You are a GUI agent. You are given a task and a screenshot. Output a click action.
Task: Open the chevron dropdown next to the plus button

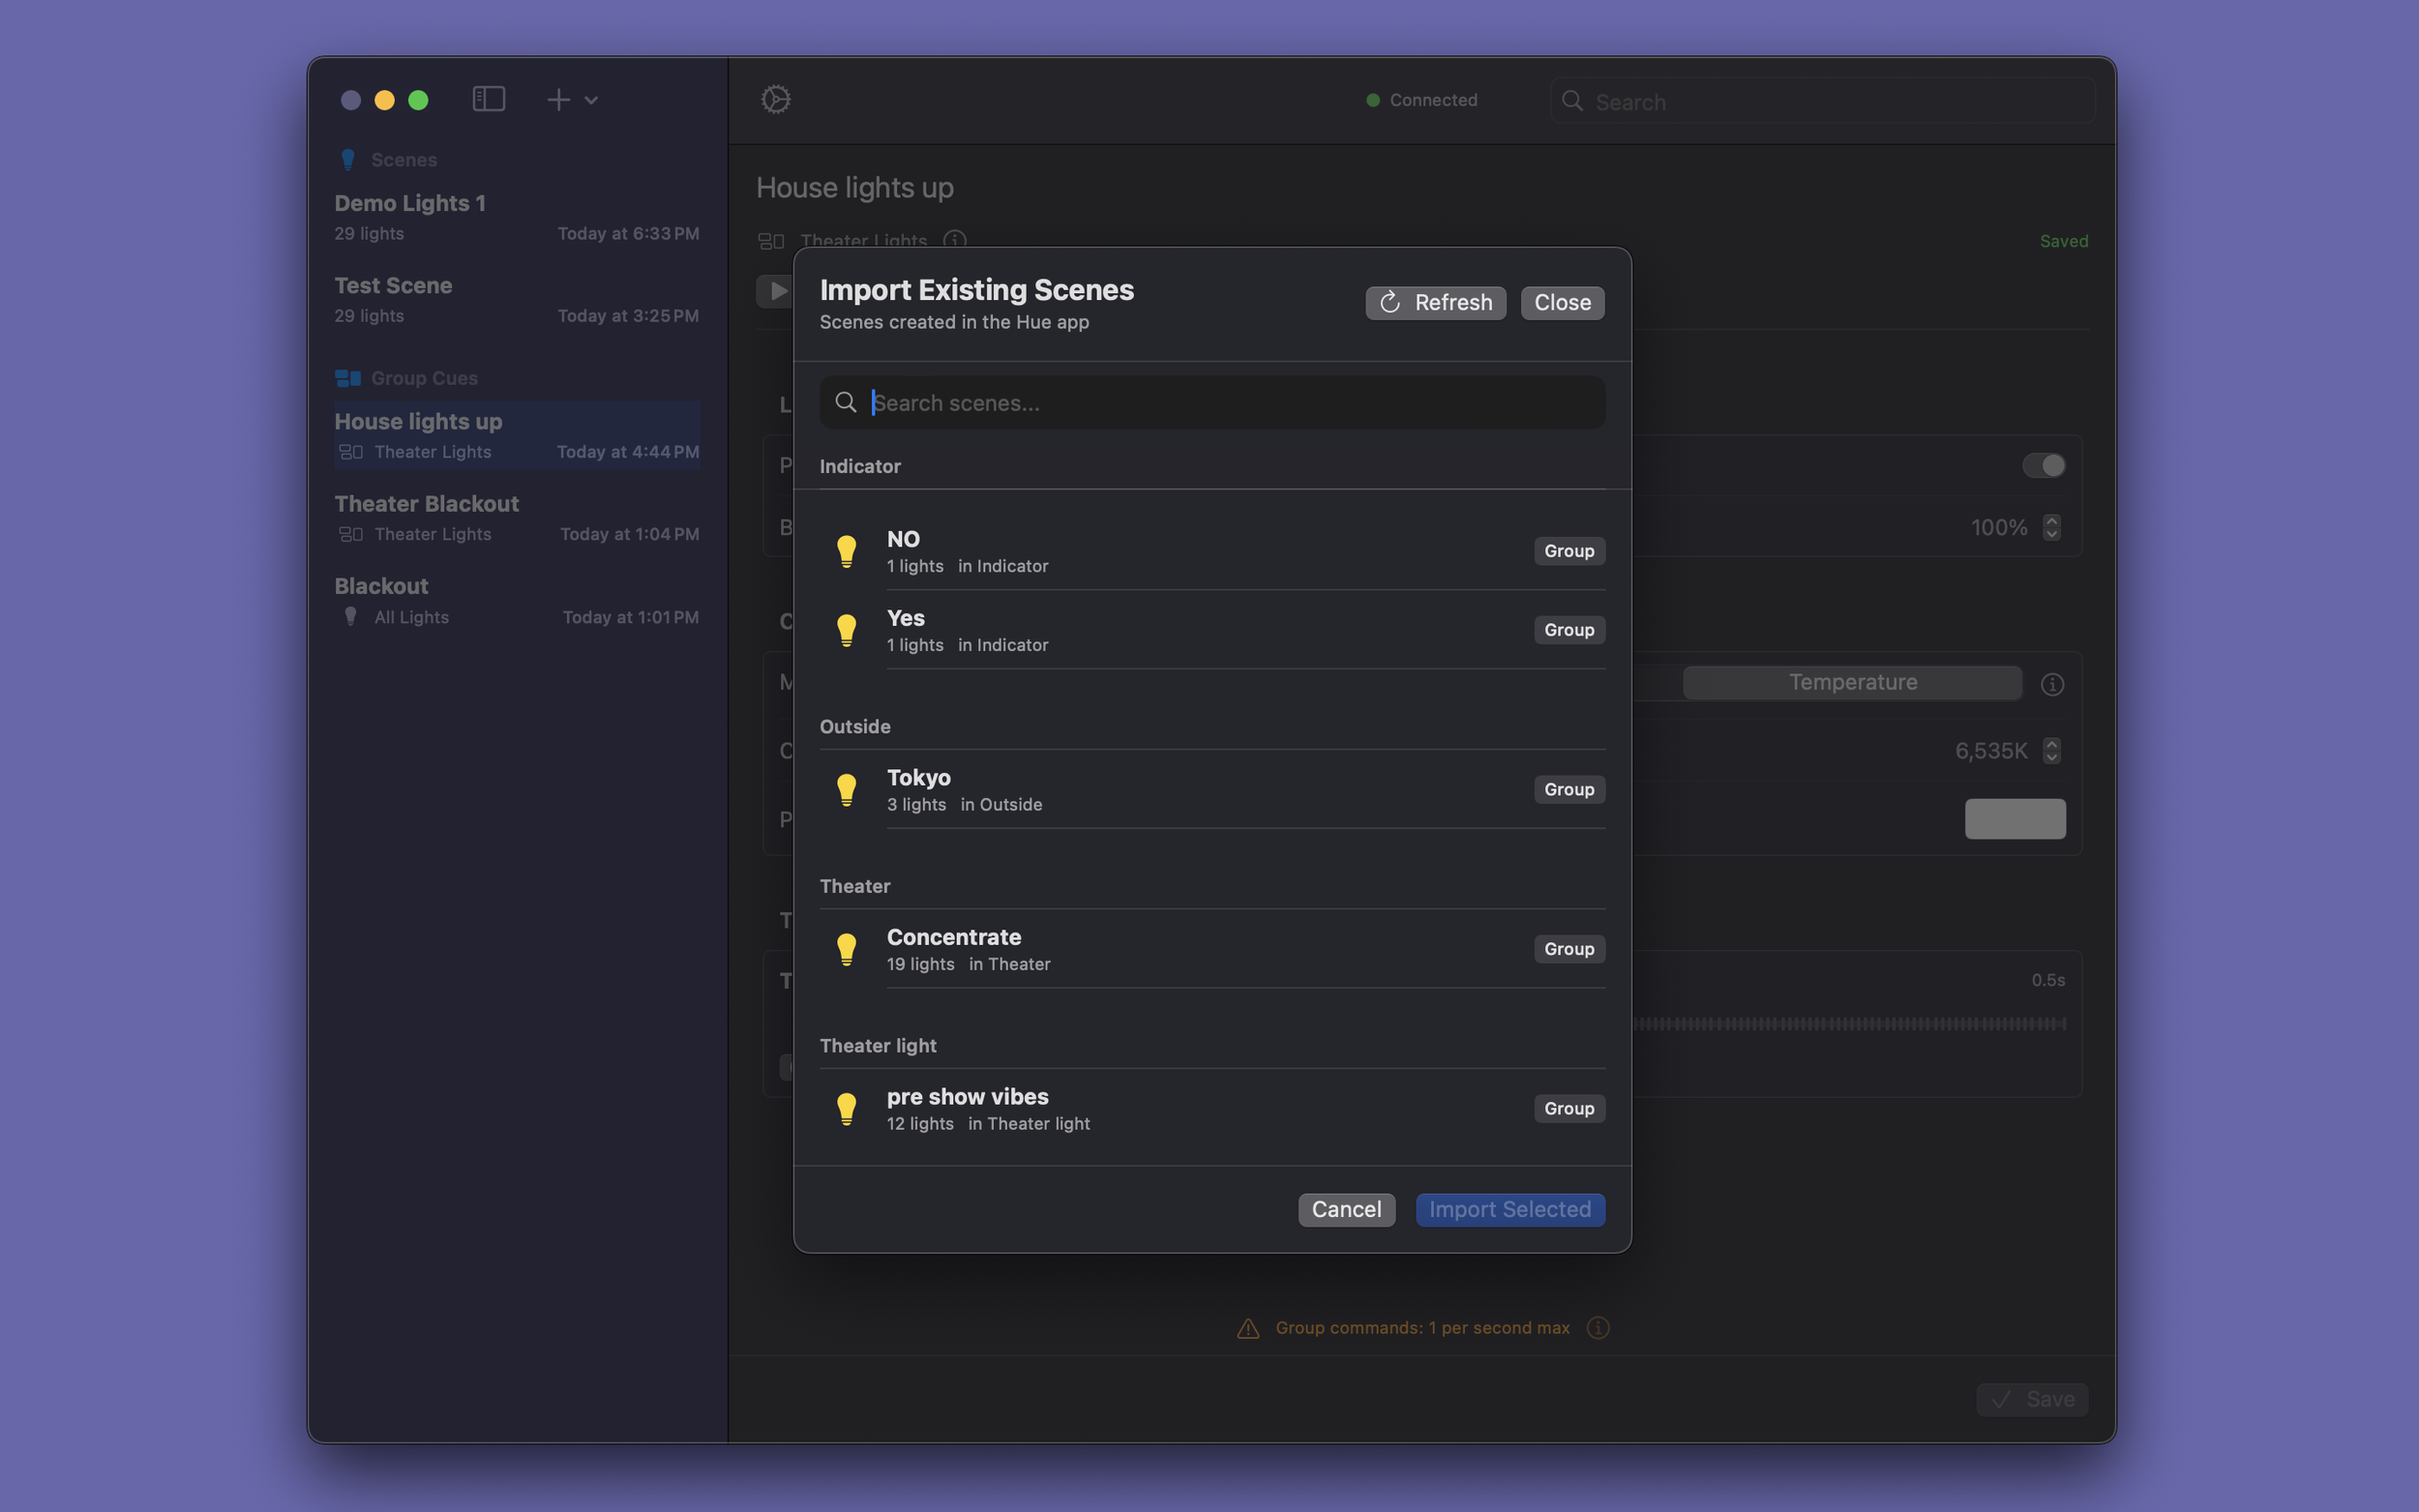(592, 100)
